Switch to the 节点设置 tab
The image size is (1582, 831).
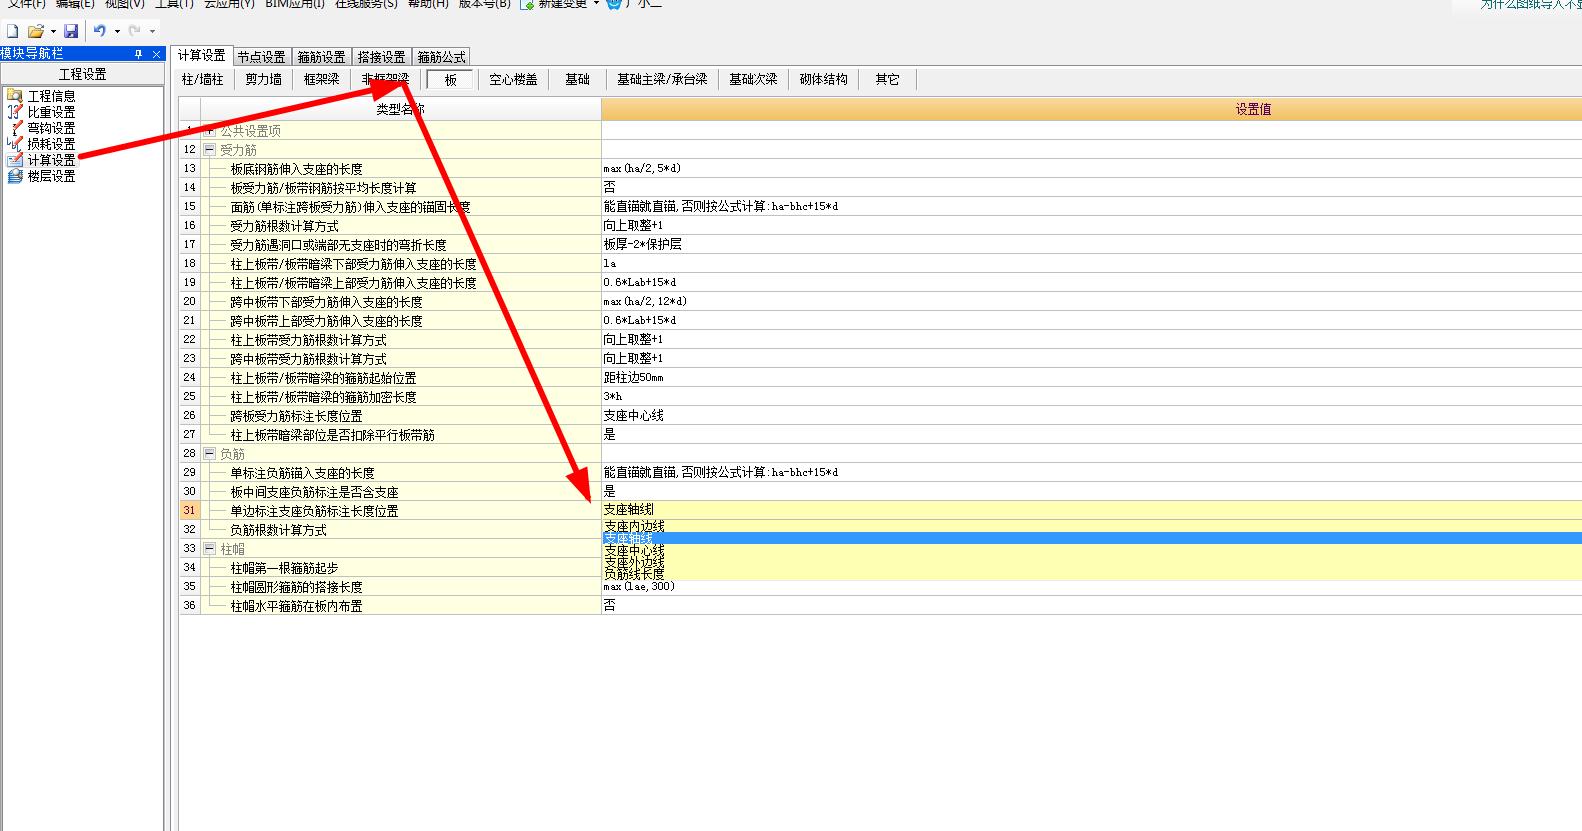(x=262, y=57)
